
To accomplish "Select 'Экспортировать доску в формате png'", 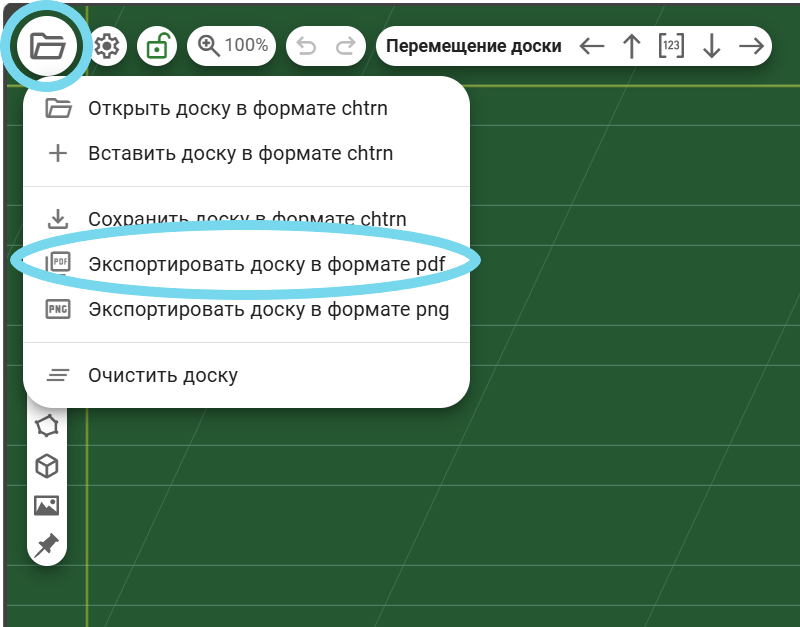I will coord(268,309).
